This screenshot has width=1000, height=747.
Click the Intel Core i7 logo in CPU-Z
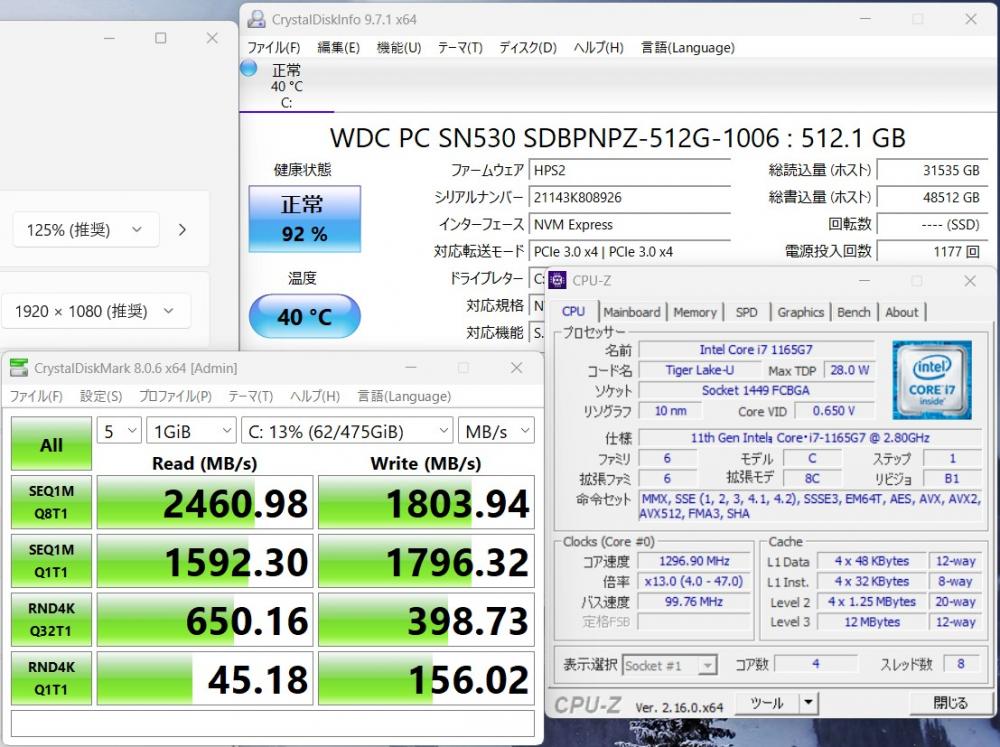click(x=932, y=380)
